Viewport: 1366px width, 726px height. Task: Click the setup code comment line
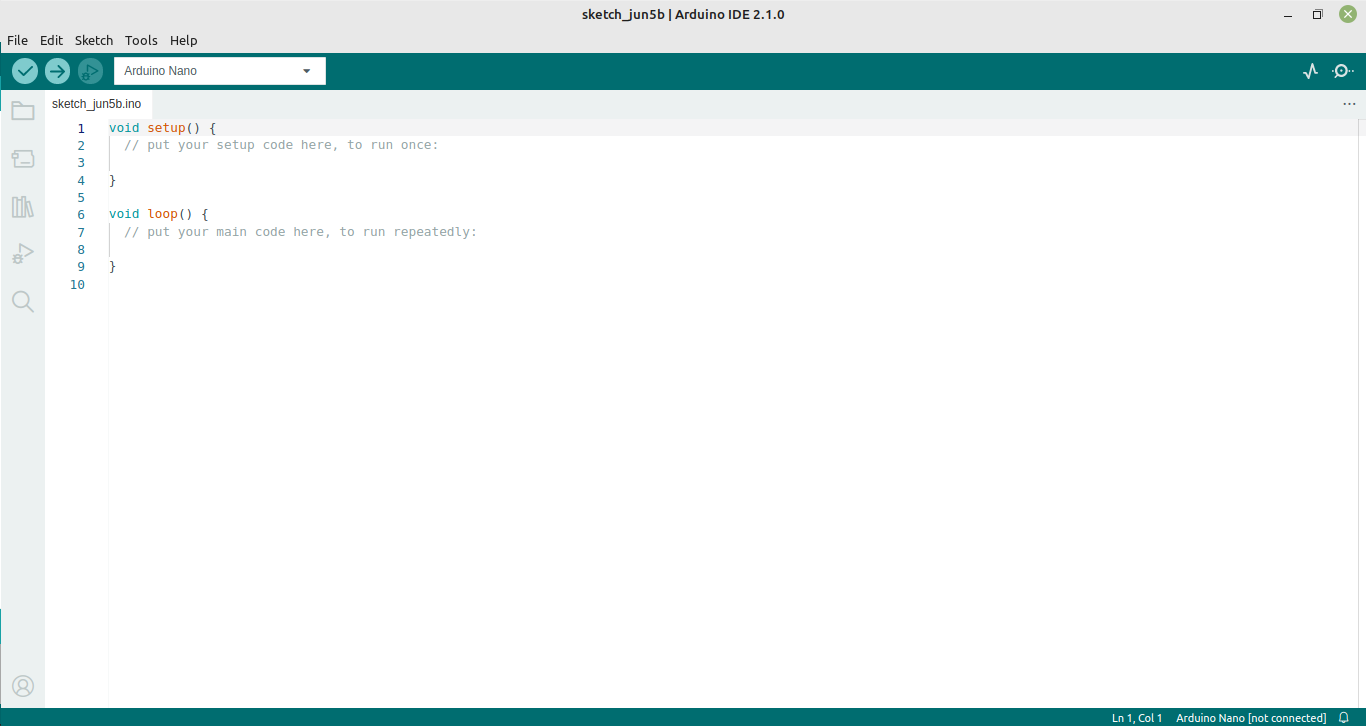click(x=281, y=145)
